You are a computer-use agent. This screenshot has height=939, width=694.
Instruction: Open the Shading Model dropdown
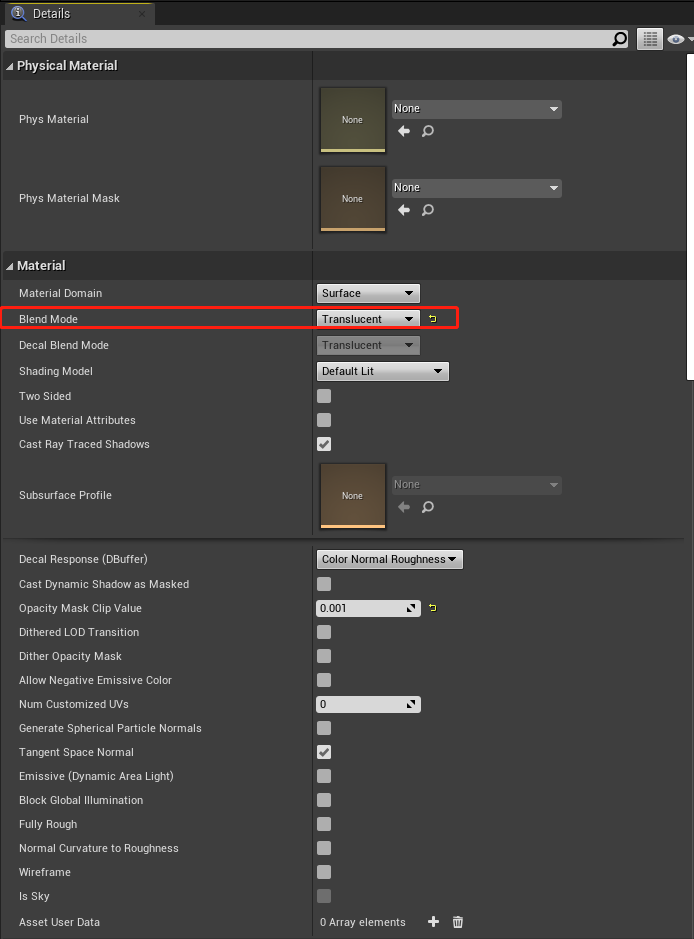[383, 370]
